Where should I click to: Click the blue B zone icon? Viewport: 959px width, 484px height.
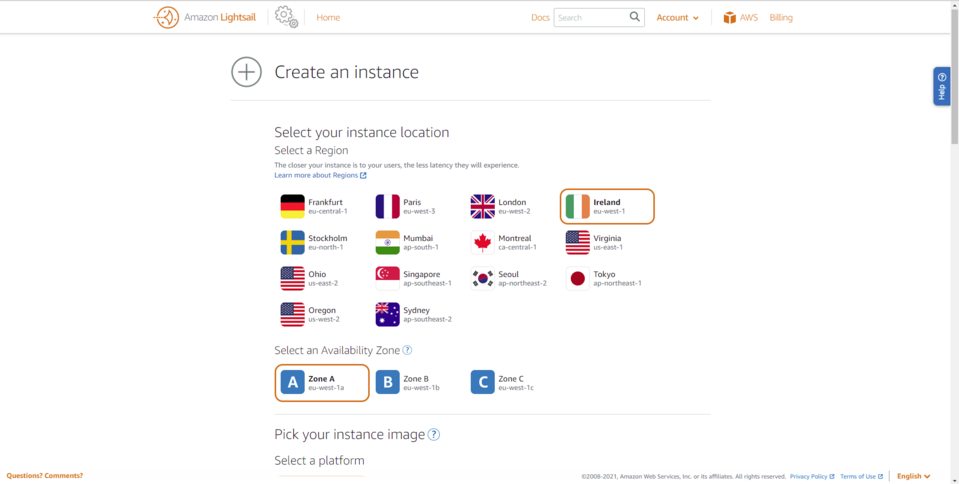(387, 382)
